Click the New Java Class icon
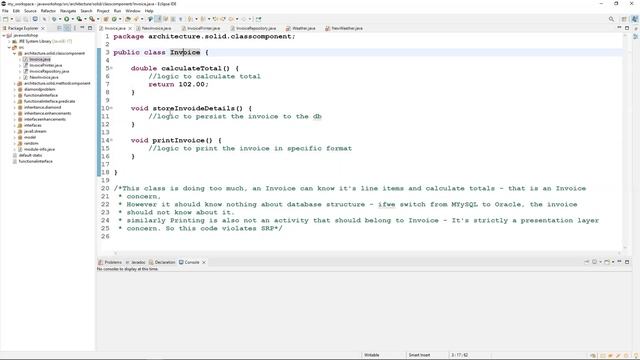Viewport: 640px width, 360px height. 114,19
